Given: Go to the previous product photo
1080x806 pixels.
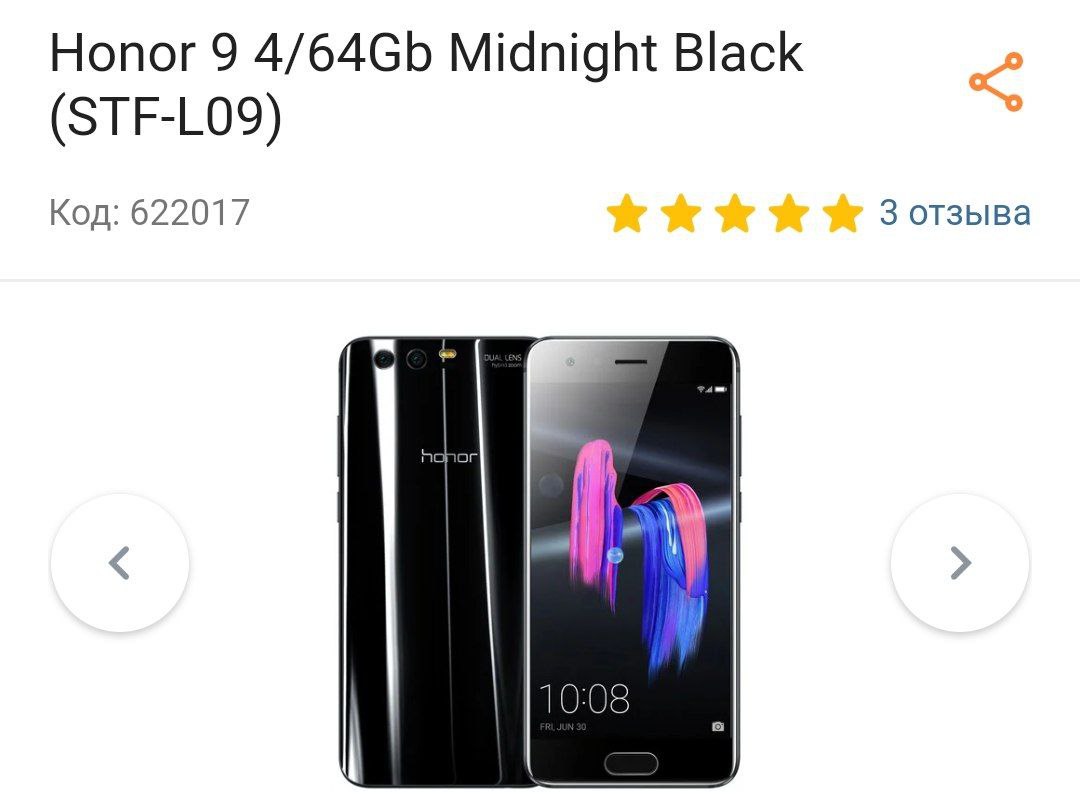Looking at the screenshot, I should click(120, 563).
